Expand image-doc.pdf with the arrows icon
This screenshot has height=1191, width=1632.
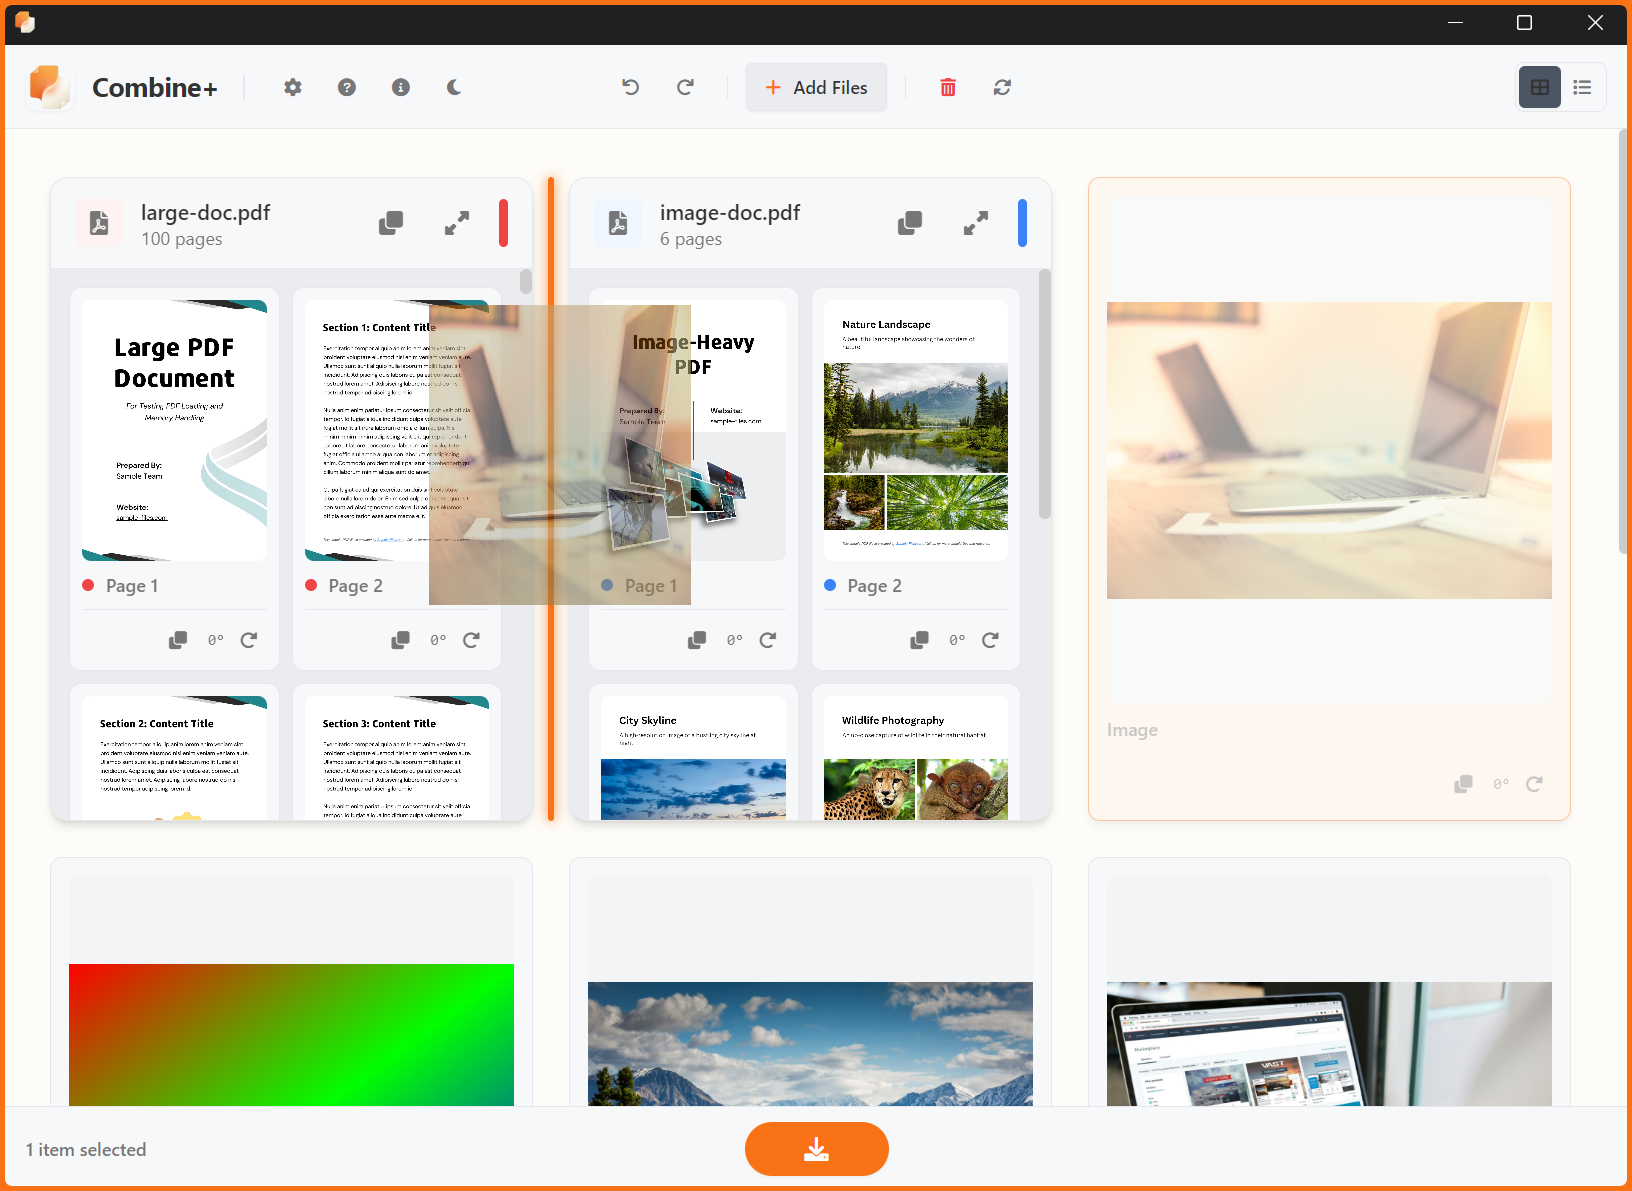tap(976, 223)
